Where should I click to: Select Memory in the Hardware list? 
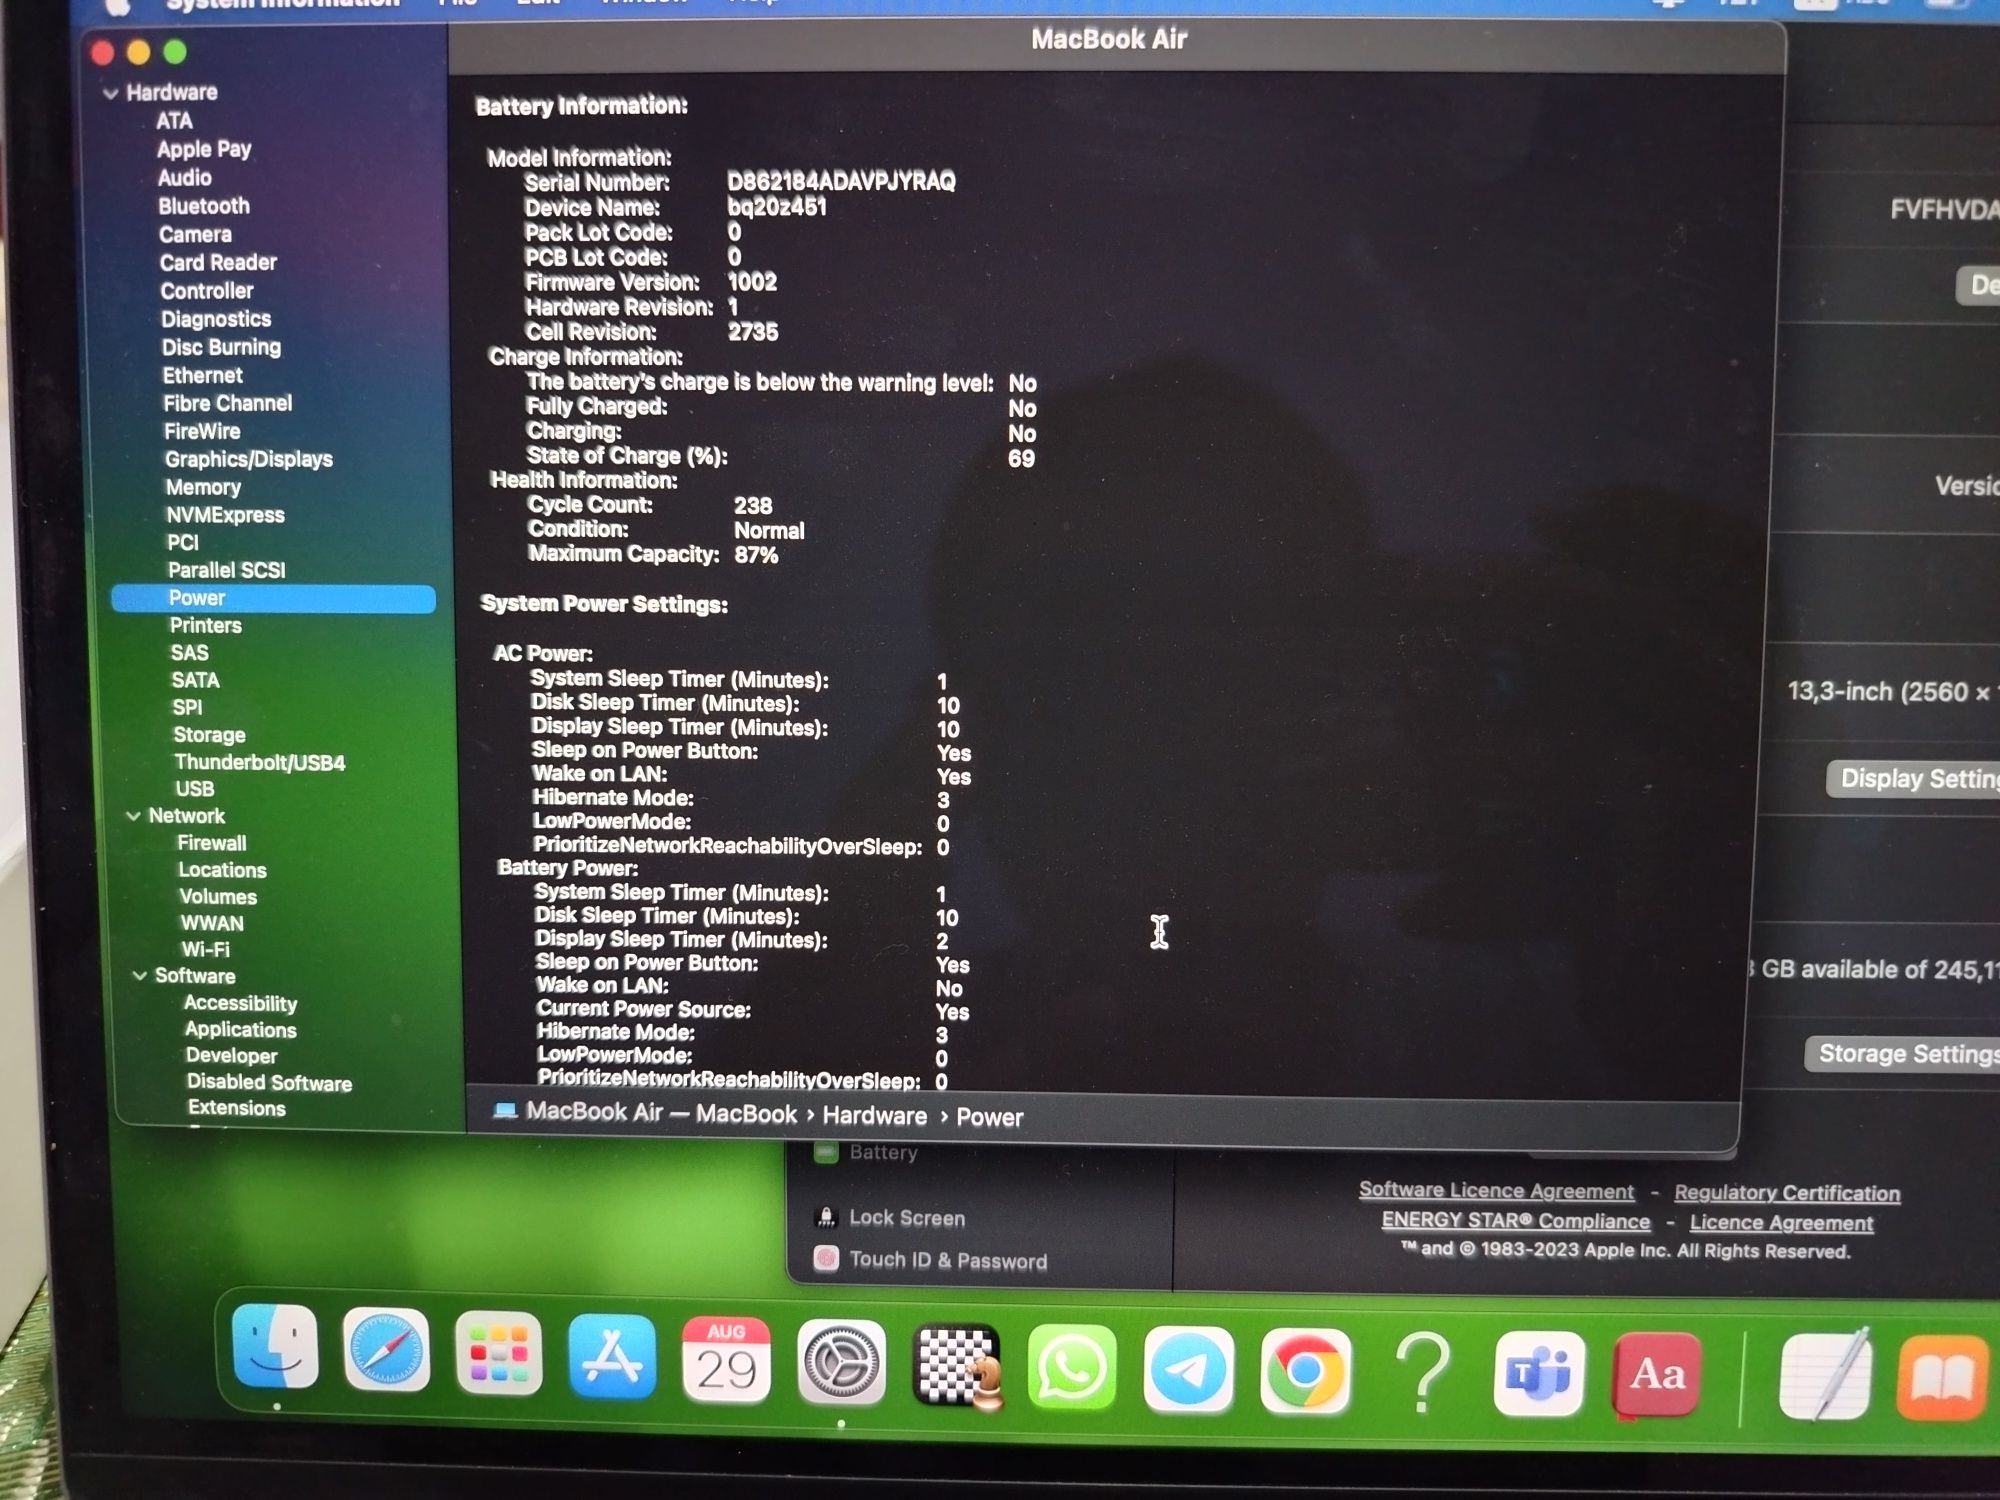coord(203,487)
